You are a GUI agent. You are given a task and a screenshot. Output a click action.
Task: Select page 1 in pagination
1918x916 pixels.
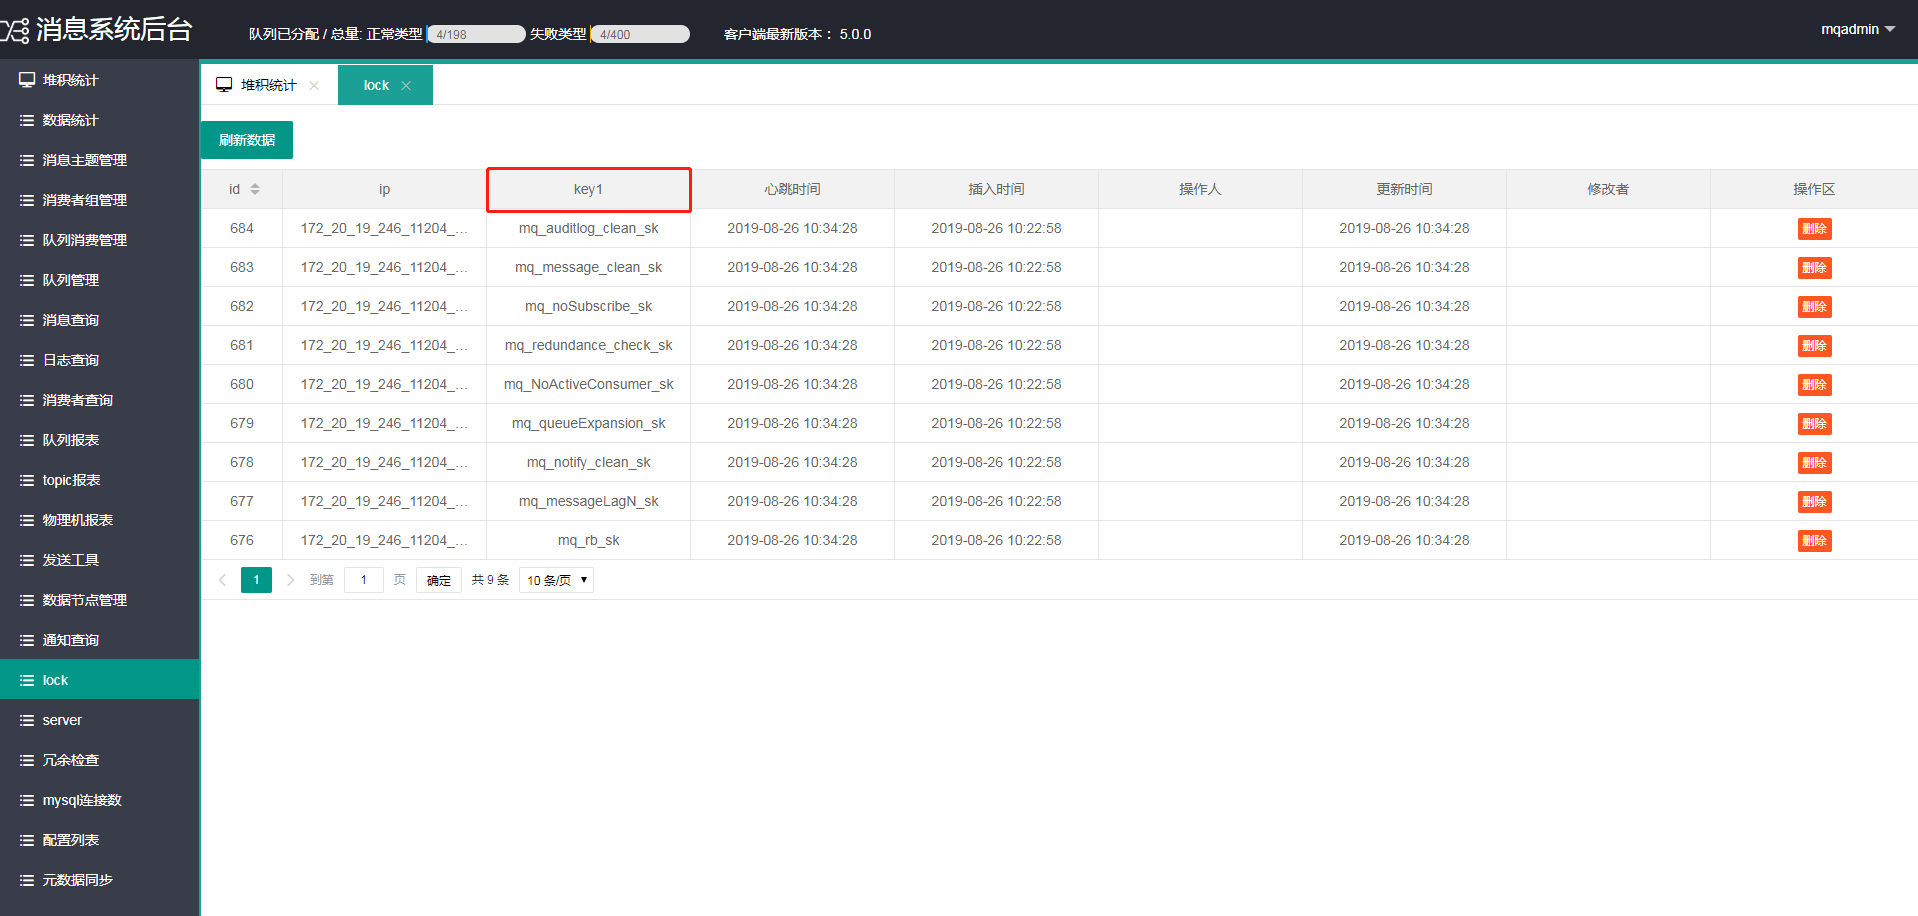256,580
